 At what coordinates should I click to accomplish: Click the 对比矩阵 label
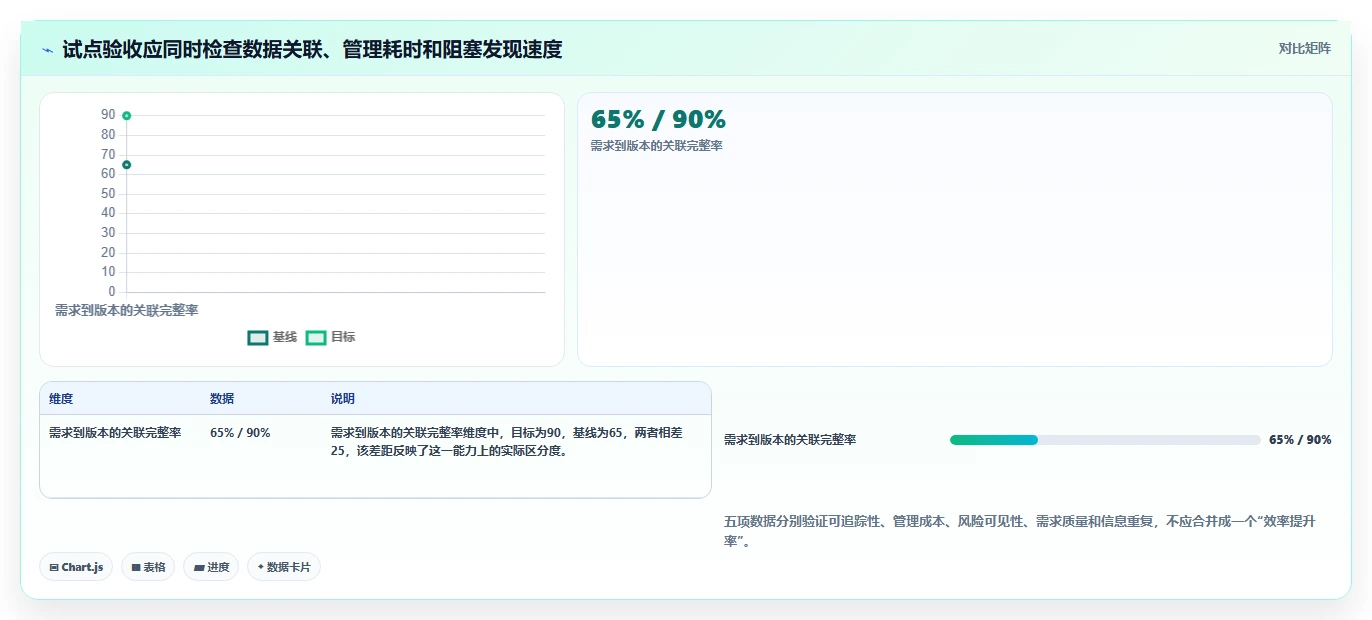(x=1305, y=48)
